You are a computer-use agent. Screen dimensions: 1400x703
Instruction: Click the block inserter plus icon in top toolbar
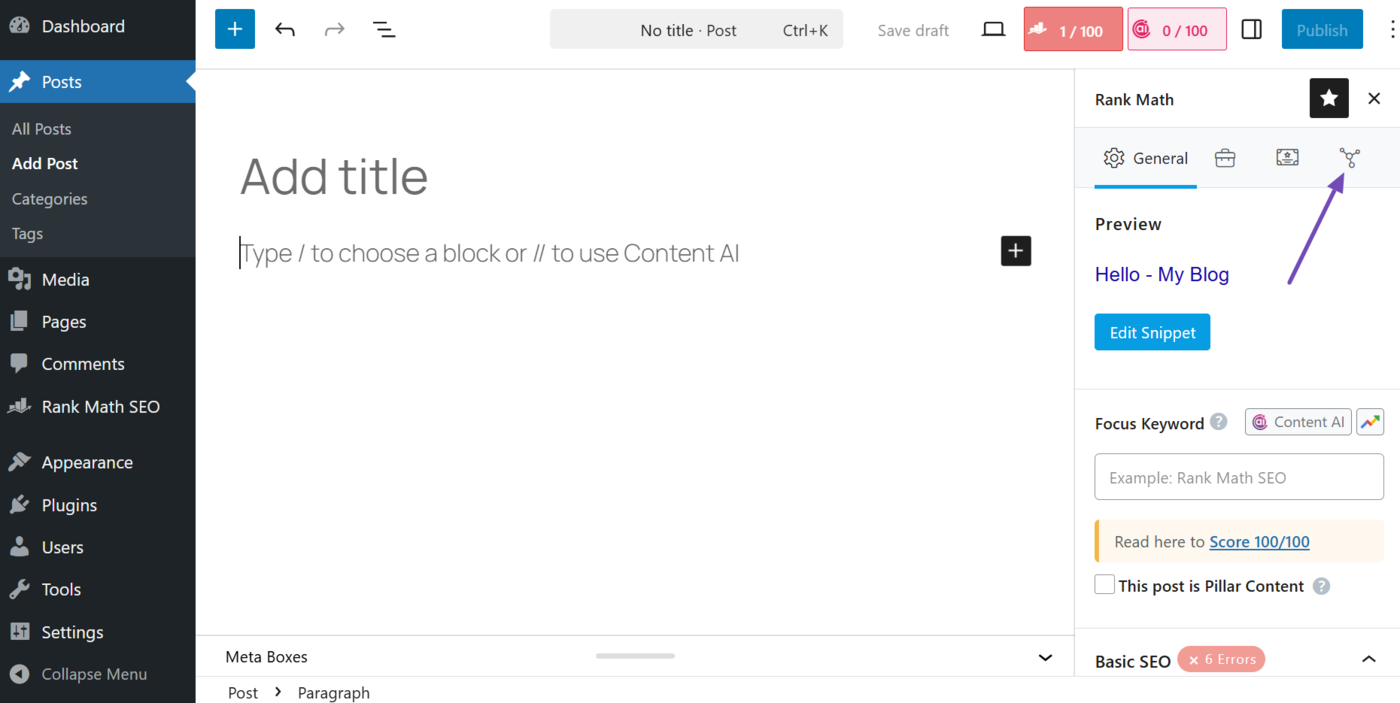pos(235,30)
